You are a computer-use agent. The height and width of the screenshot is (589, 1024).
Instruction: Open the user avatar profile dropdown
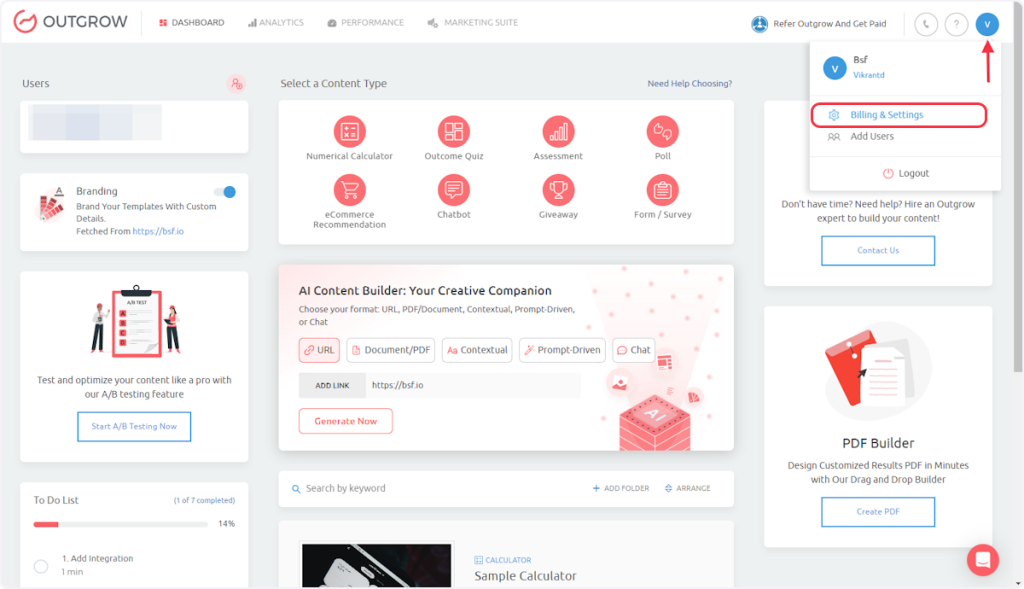[x=987, y=24]
